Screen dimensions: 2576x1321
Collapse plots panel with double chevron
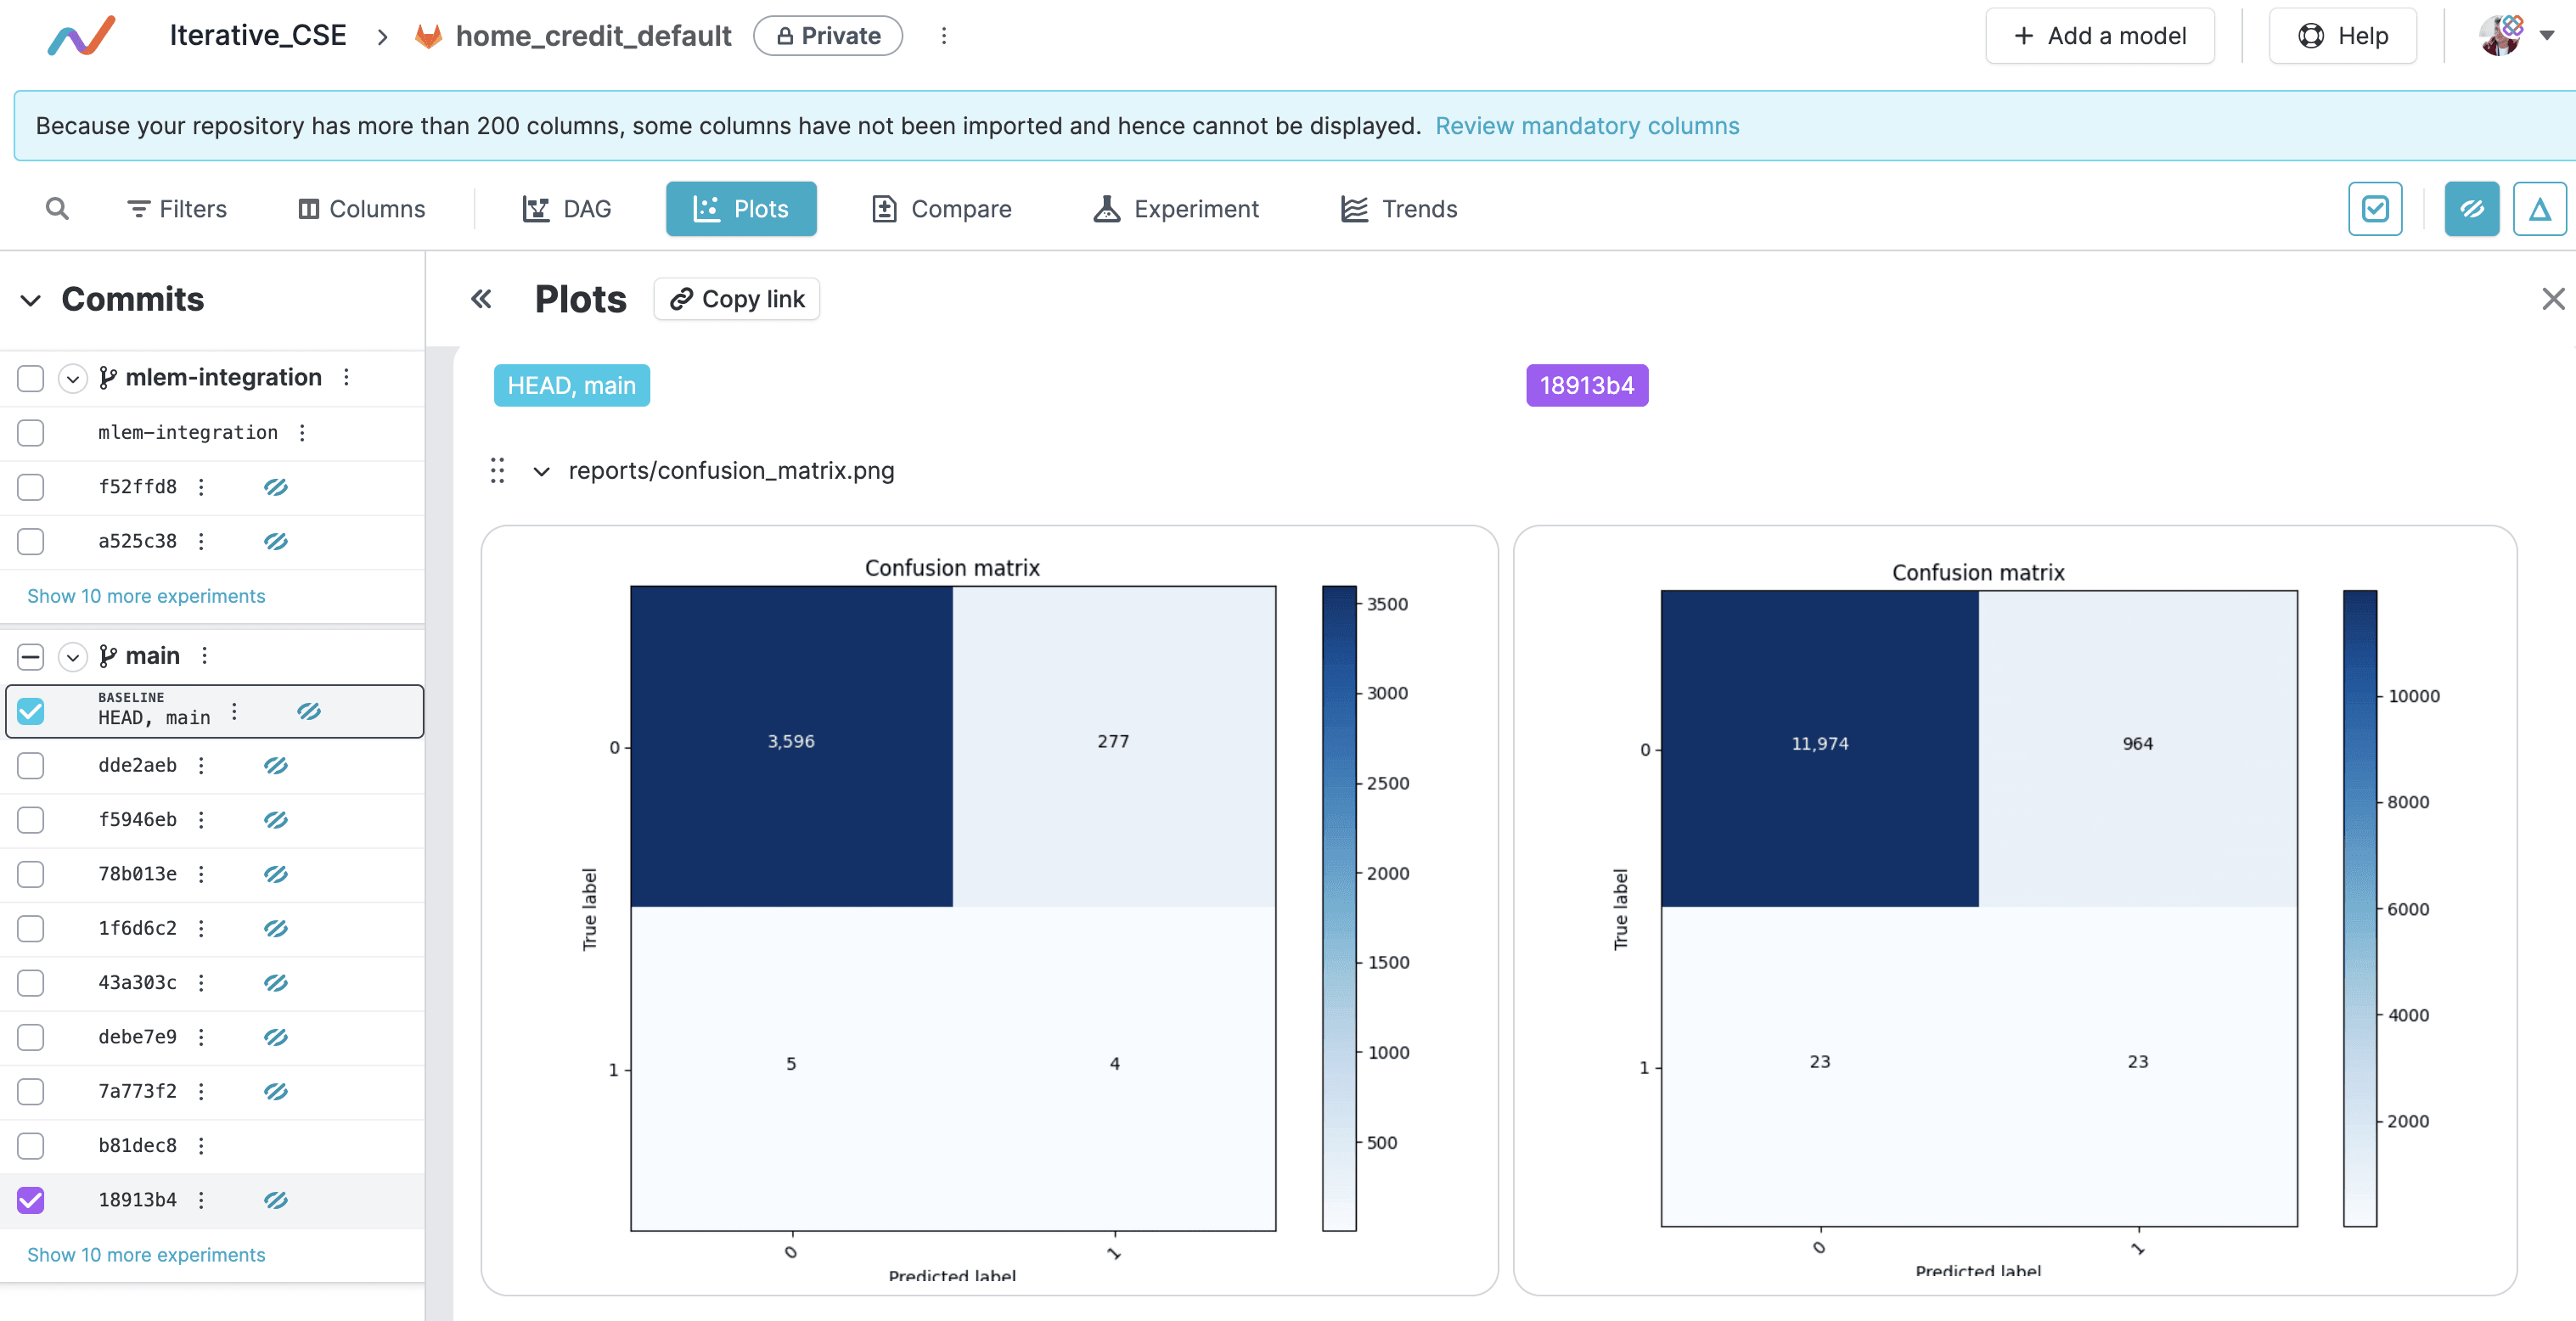click(x=481, y=299)
